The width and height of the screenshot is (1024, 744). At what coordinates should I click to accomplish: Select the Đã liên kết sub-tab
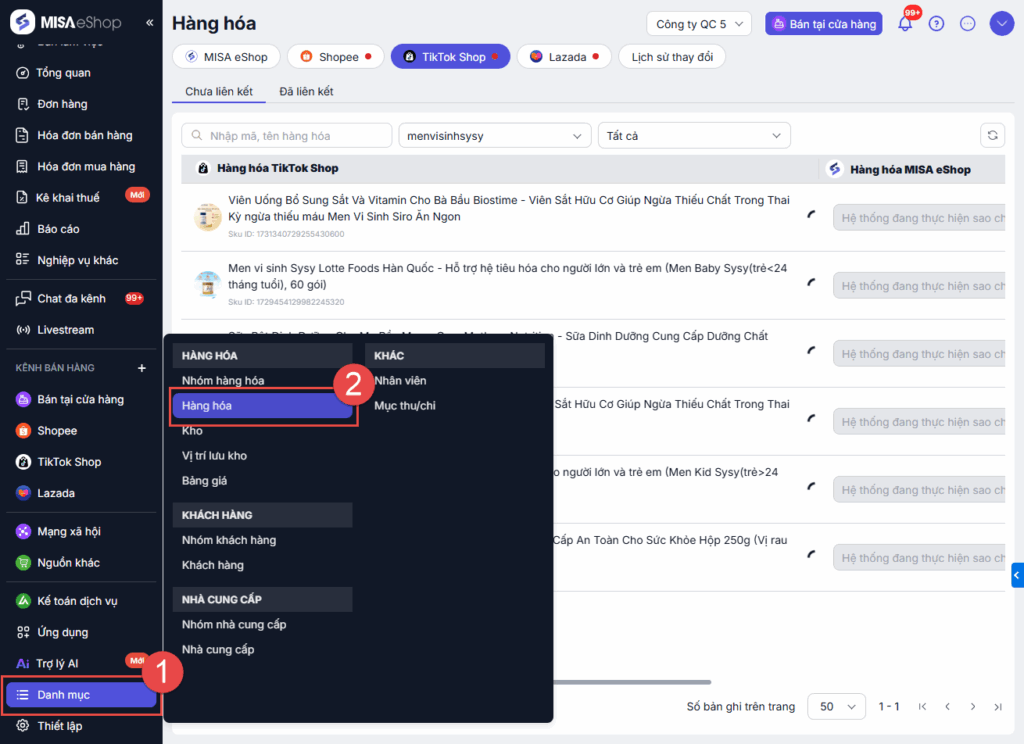coord(306,91)
